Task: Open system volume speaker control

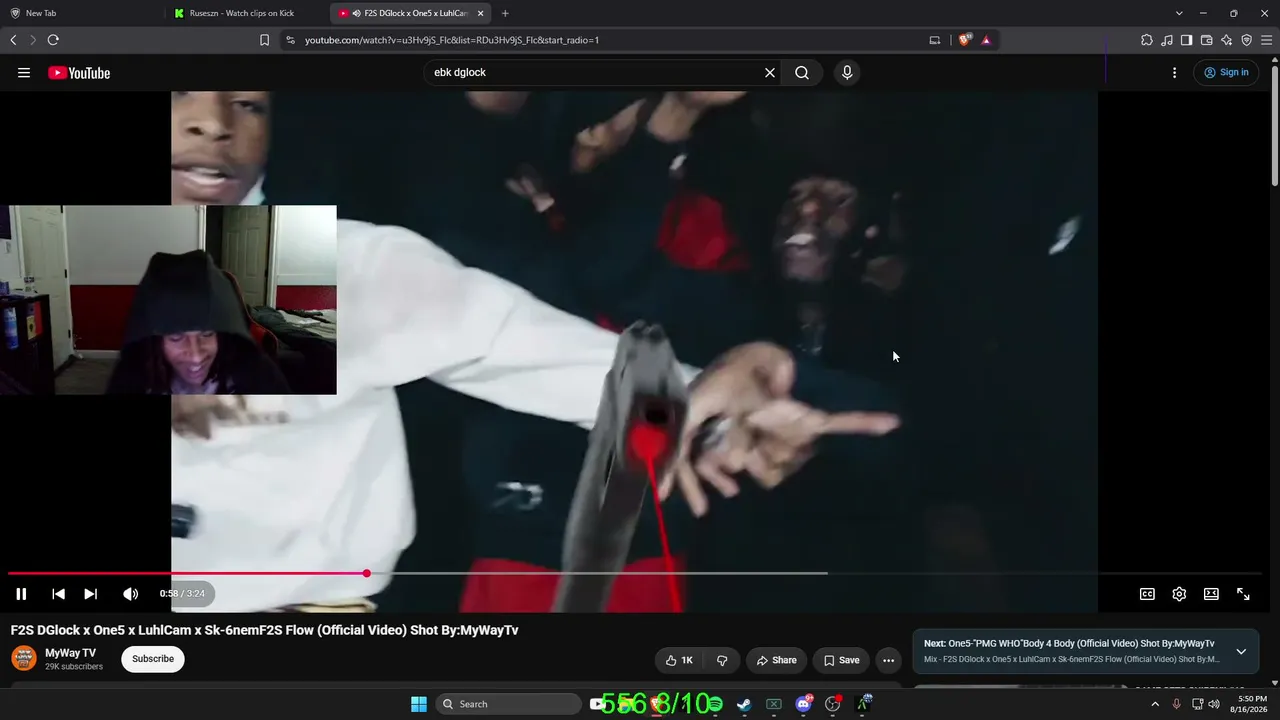Action: (1214, 704)
